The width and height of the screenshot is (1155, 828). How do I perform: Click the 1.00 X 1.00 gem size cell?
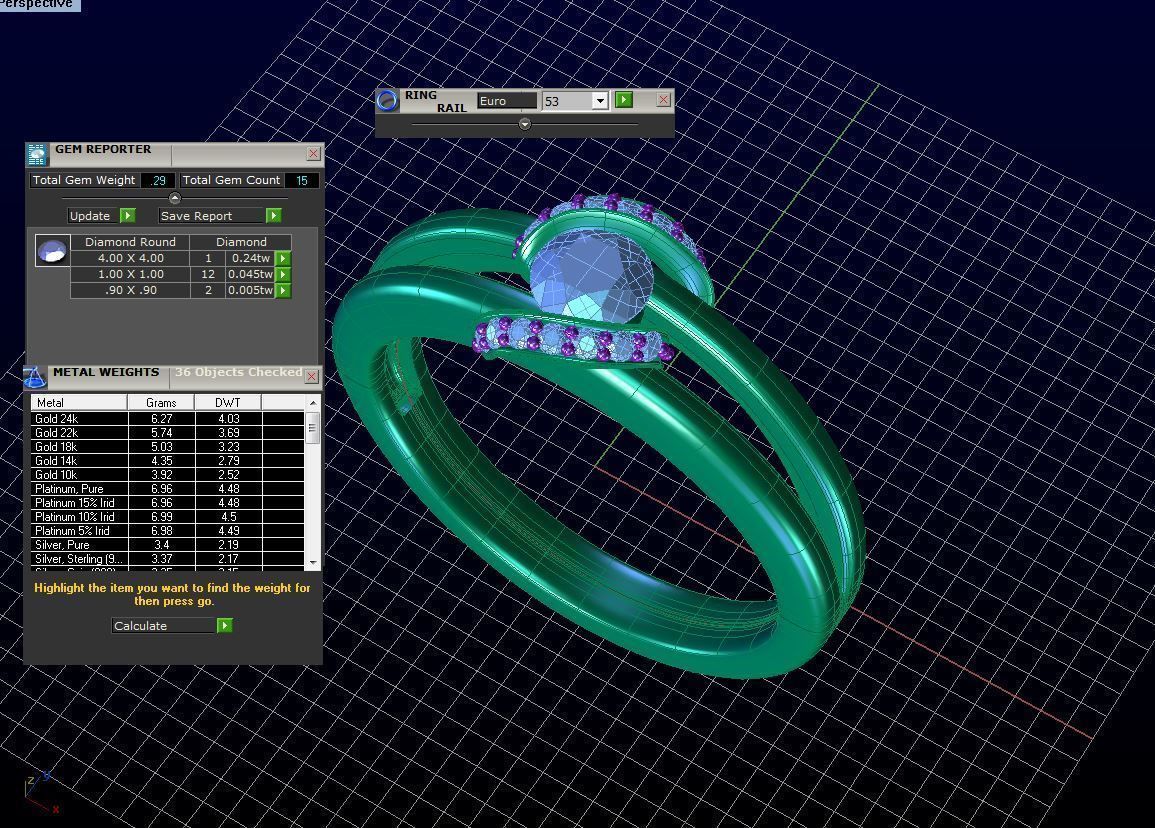coord(130,274)
